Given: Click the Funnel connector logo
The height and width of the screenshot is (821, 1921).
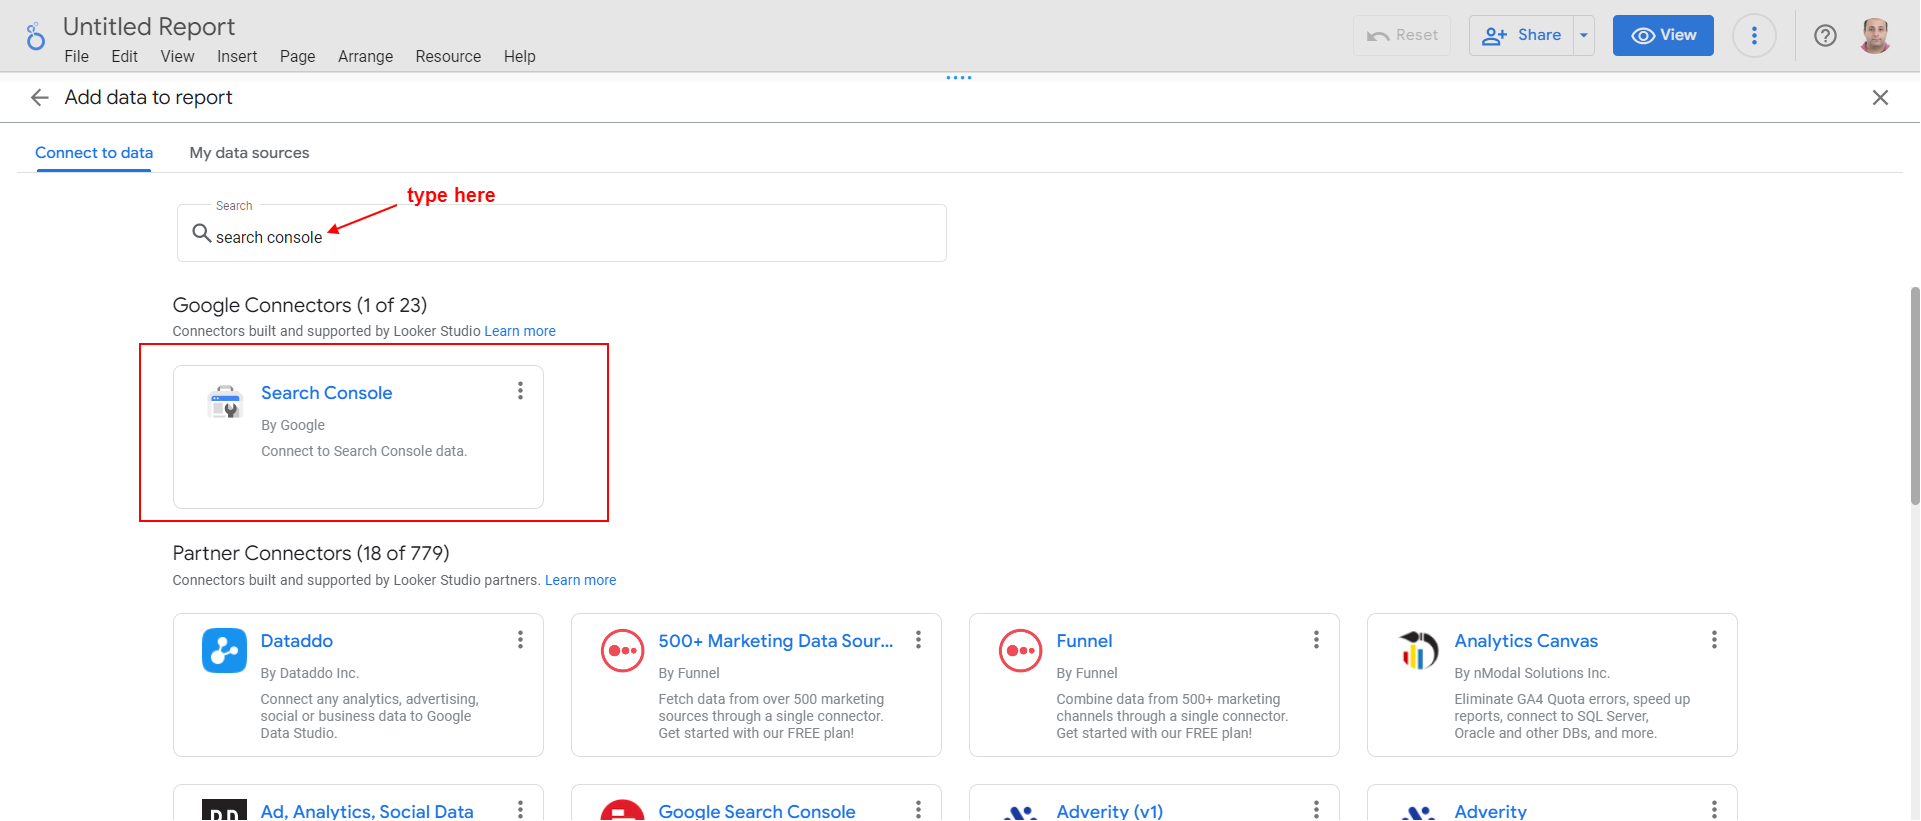Looking at the screenshot, I should 1020,650.
